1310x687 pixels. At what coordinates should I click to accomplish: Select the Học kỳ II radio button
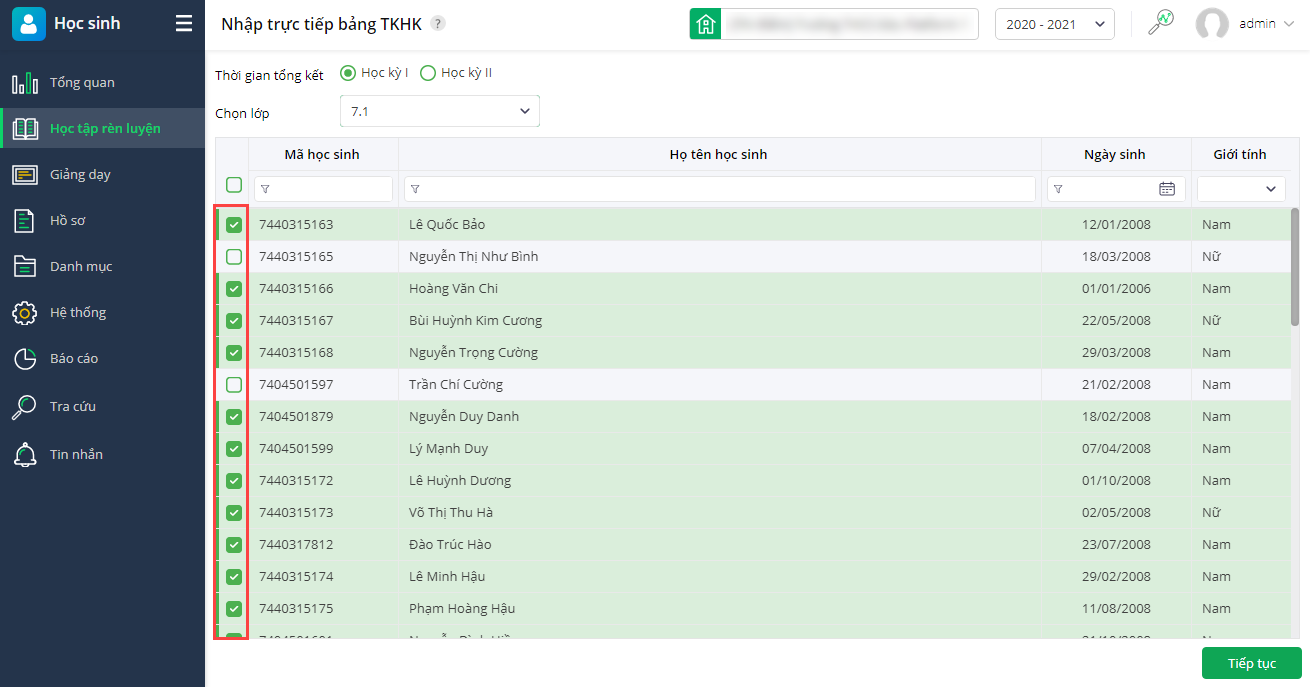(x=428, y=73)
